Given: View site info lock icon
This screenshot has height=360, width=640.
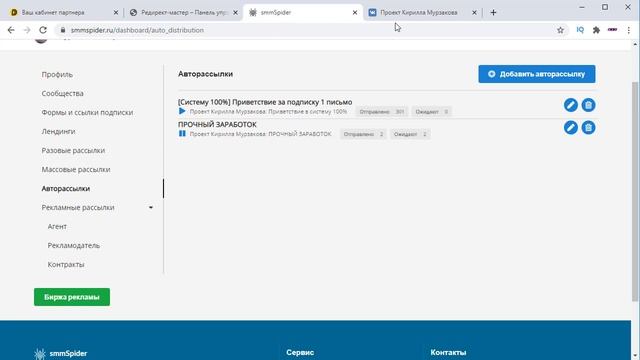Looking at the screenshot, I should click(x=63, y=30).
